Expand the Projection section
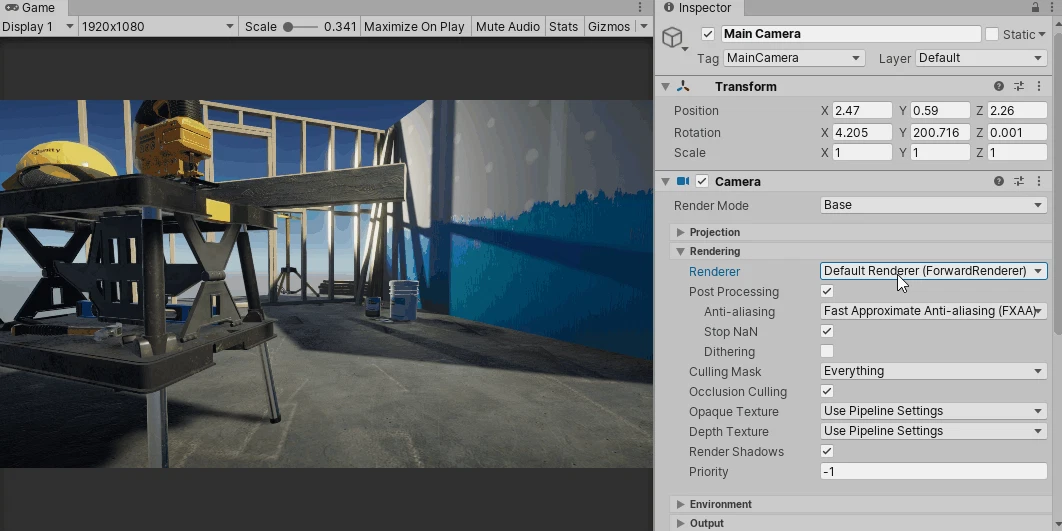This screenshot has width=1062, height=531. [681, 232]
